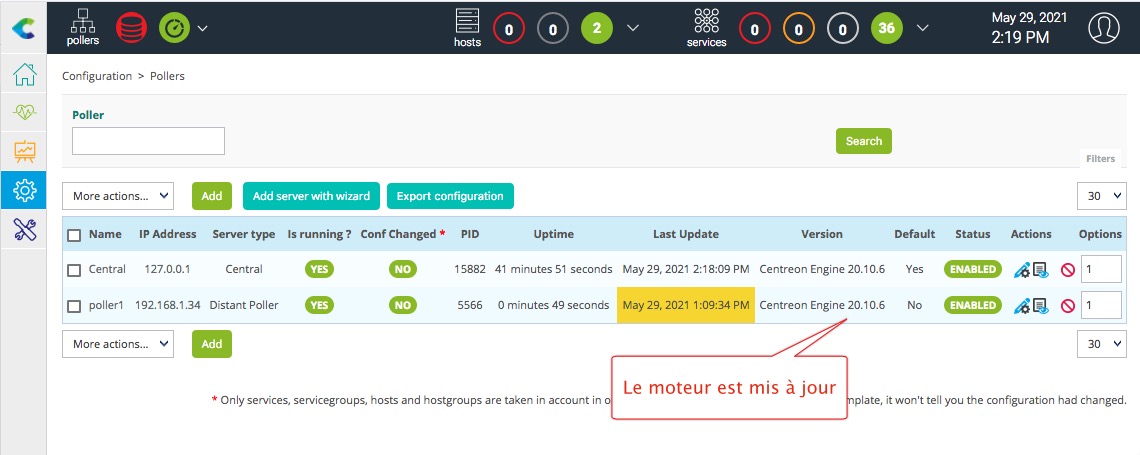Viewport: 1140px width, 455px height.
Task: Open the top page-size dropdown showing 30
Action: (x=1102, y=196)
